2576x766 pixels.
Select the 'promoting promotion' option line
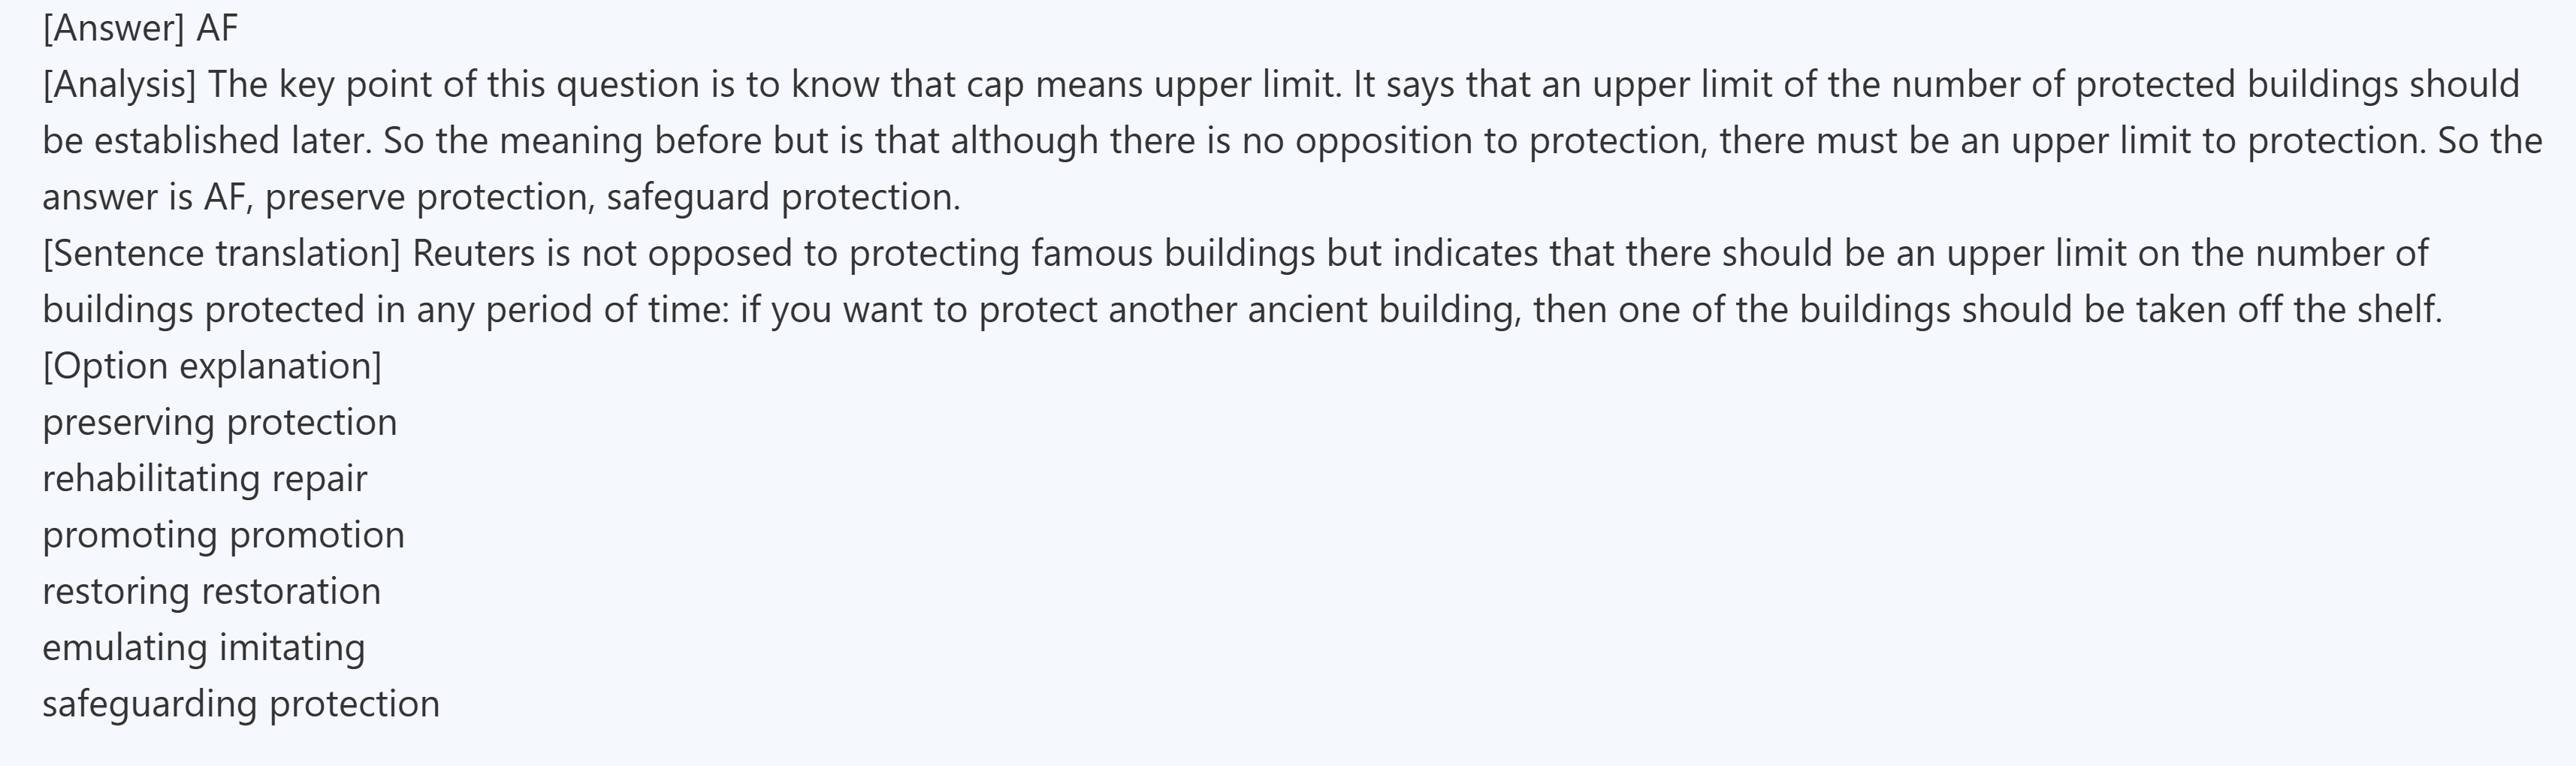[223, 535]
